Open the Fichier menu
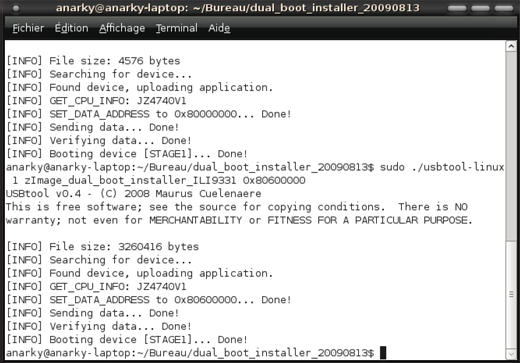 tap(28, 28)
